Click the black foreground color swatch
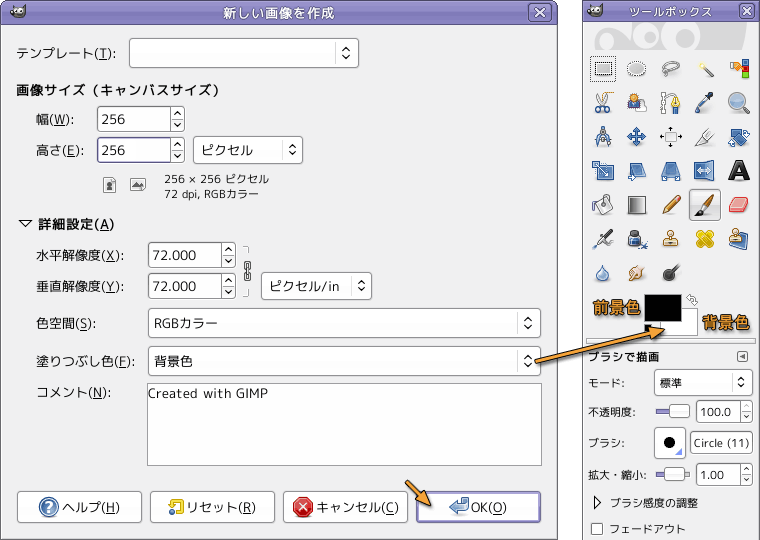The width and height of the screenshot is (760, 540). pos(663,308)
